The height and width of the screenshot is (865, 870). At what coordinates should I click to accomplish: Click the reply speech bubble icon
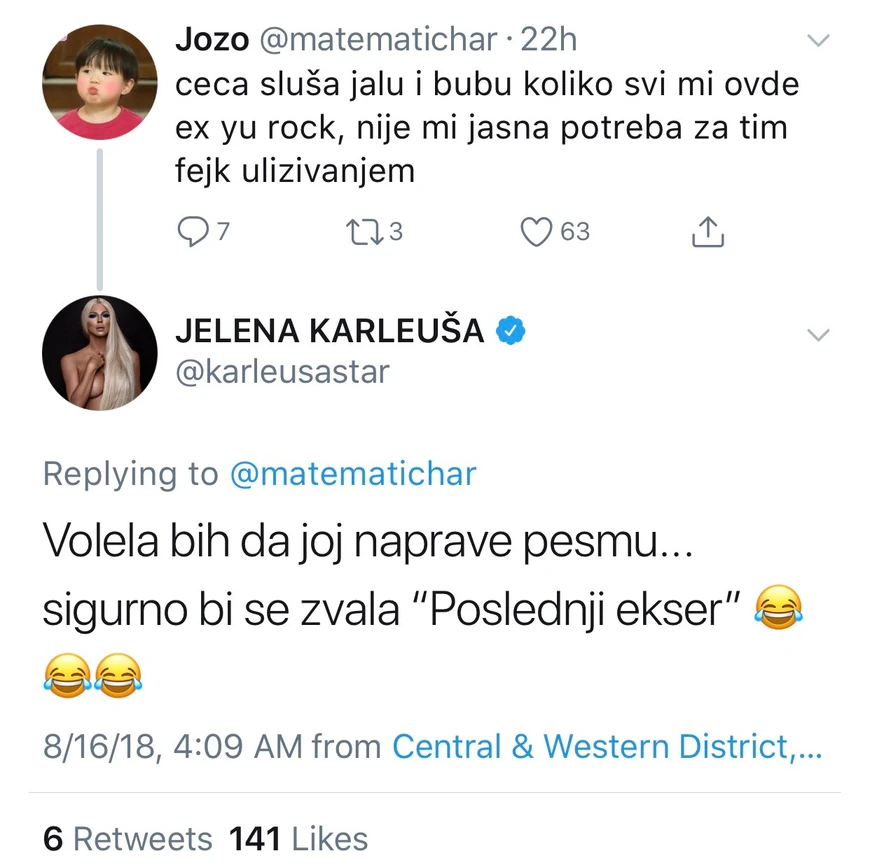click(x=191, y=232)
